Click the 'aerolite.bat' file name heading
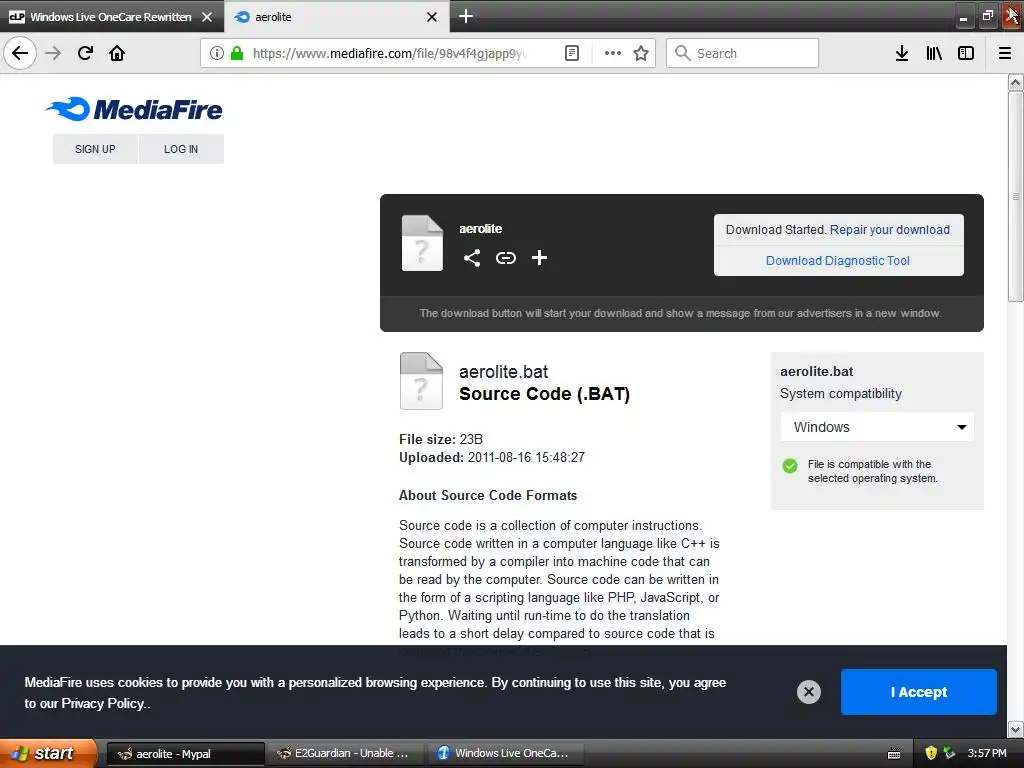 point(504,372)
